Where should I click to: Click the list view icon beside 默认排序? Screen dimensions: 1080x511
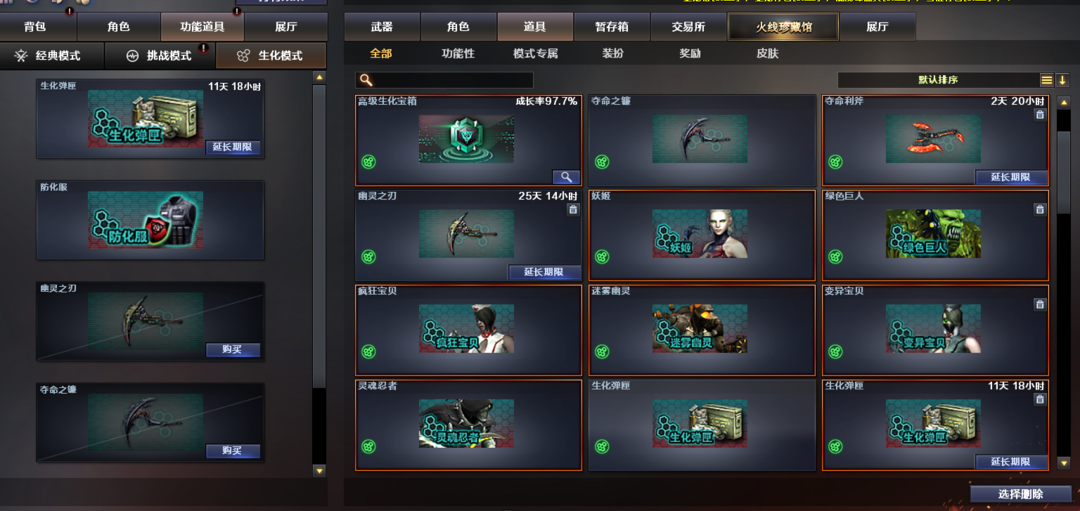(1046, 80)
